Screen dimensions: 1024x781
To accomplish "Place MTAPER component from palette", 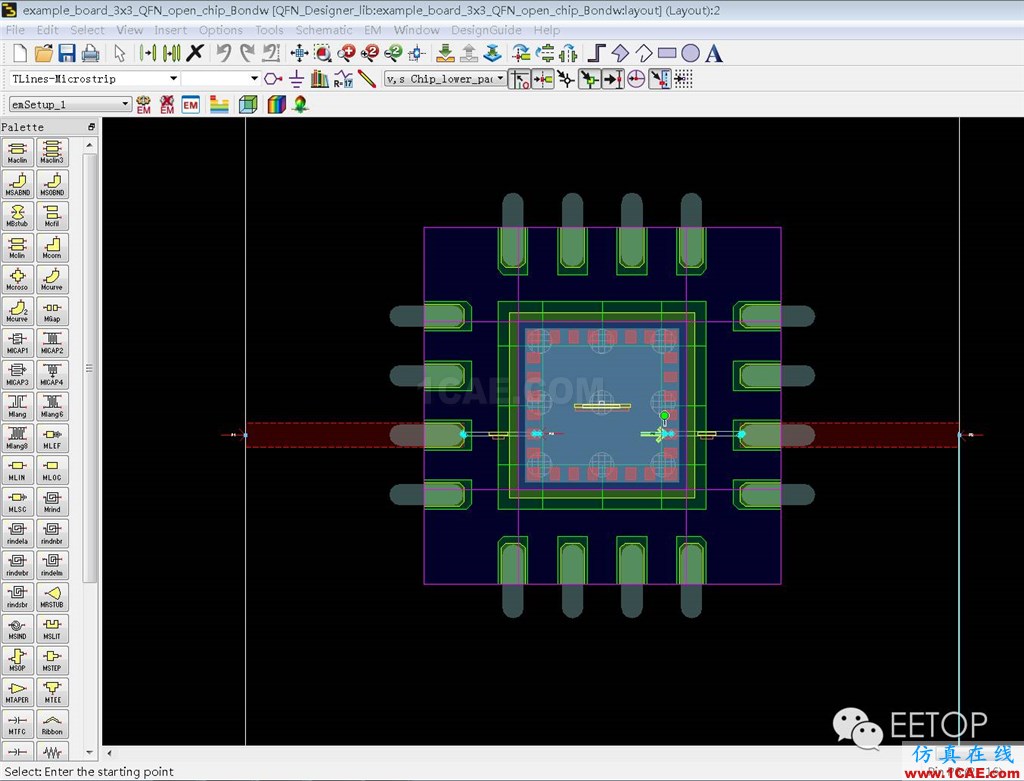I will coord(18,692).
